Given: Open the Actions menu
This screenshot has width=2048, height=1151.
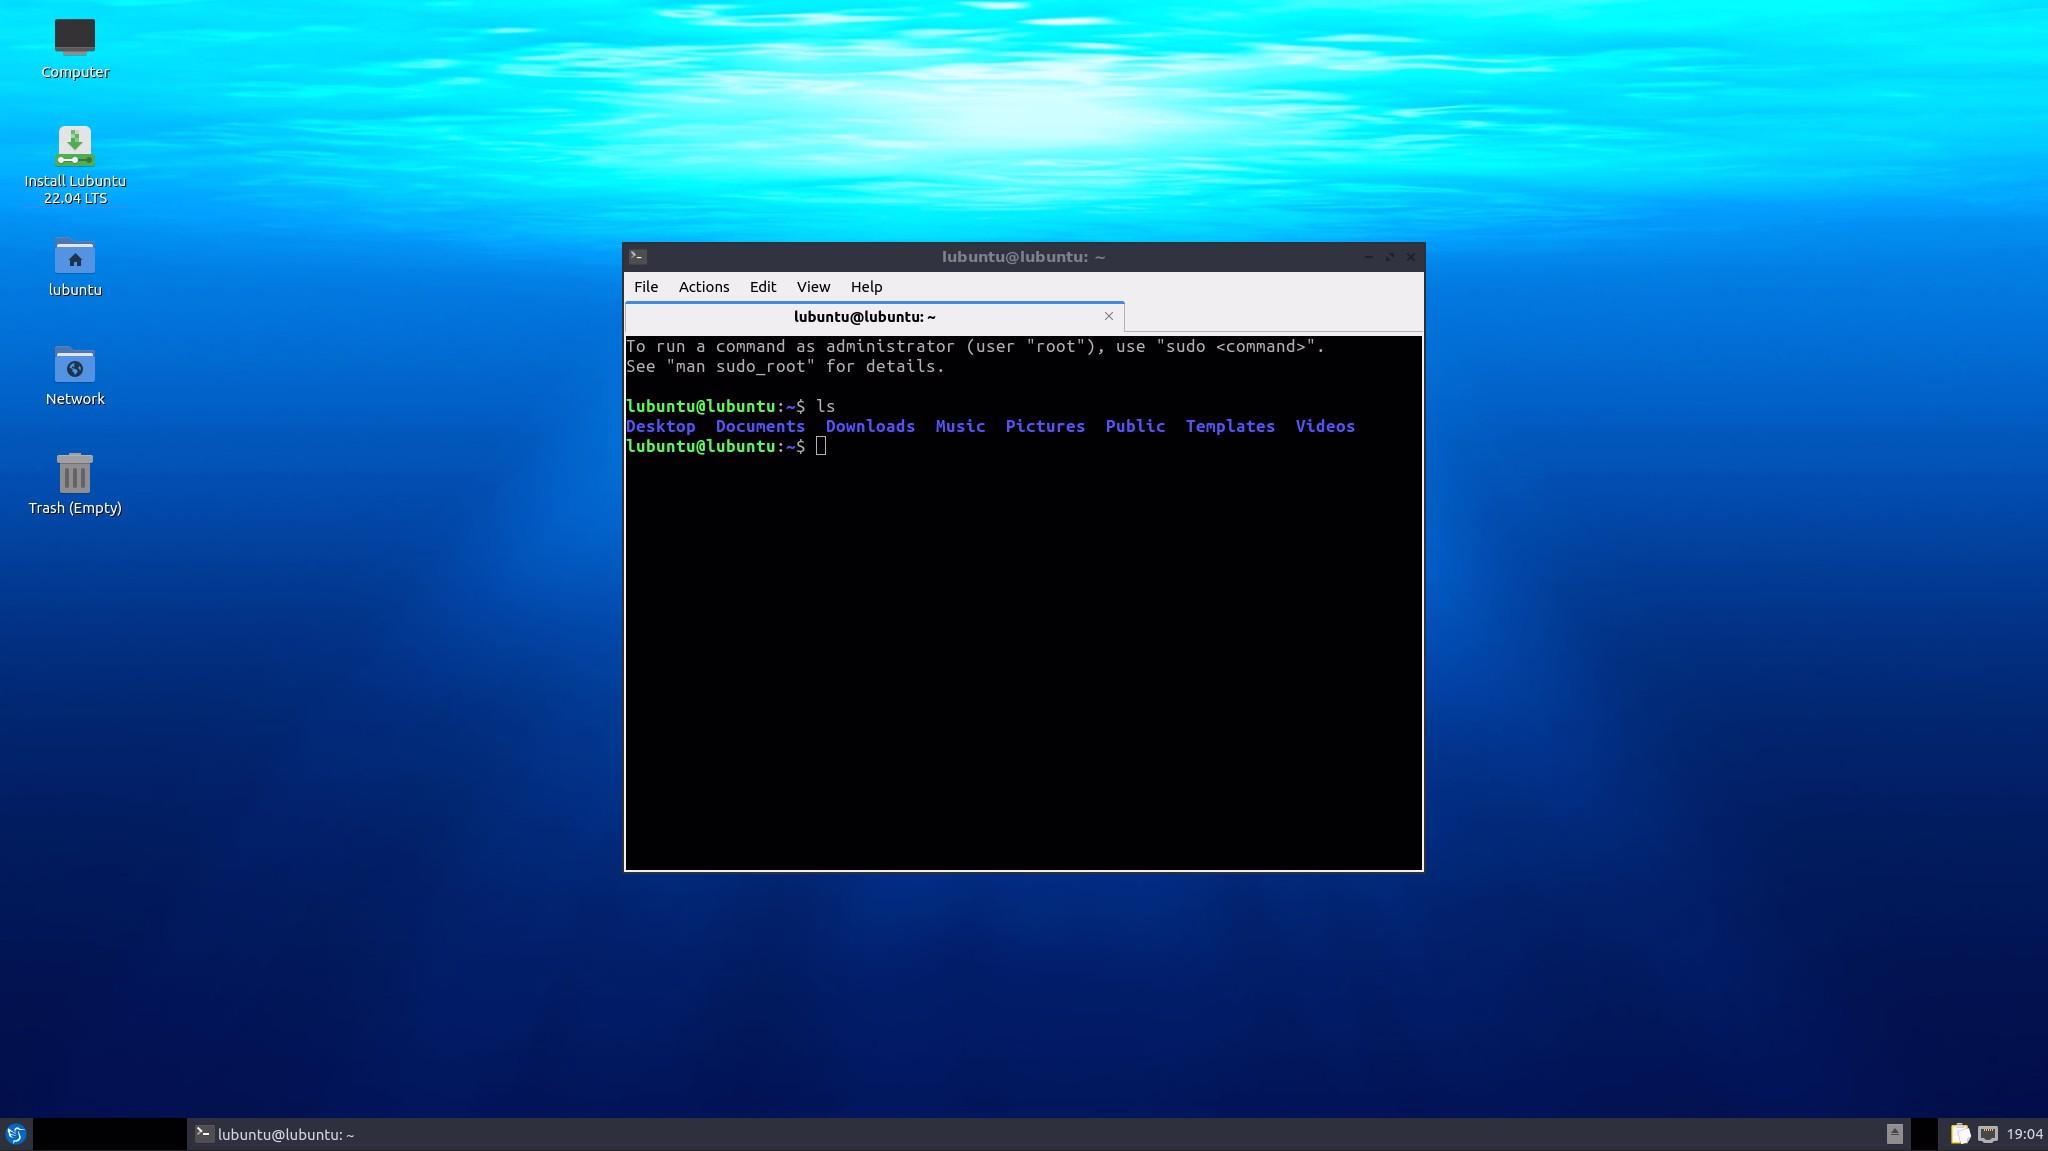Looking at the screenshot, I should (703, 287).
